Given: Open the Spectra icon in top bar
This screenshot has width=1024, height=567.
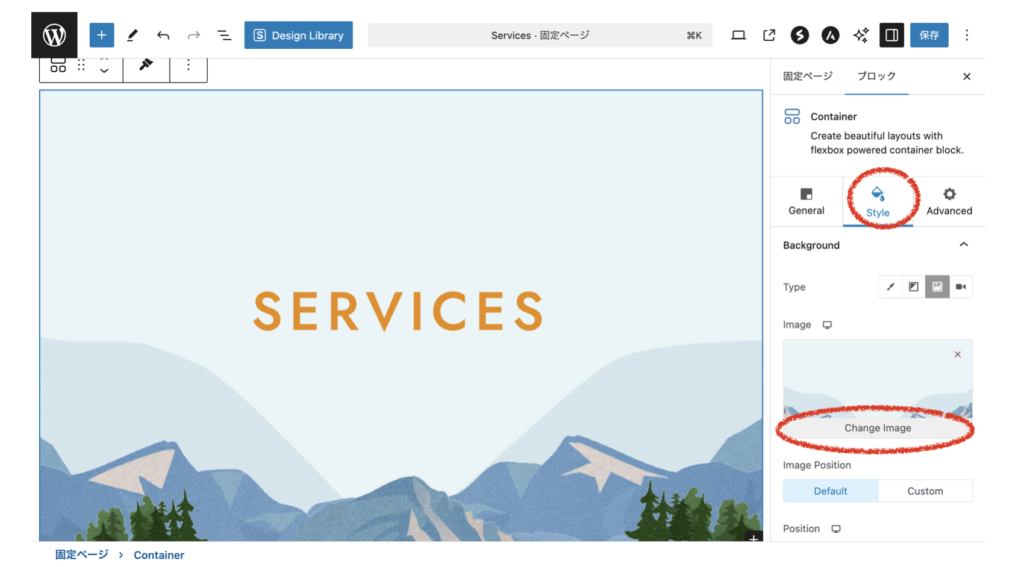Looking at the screenshot, I should pyautogui.click(x=799, y=35).
